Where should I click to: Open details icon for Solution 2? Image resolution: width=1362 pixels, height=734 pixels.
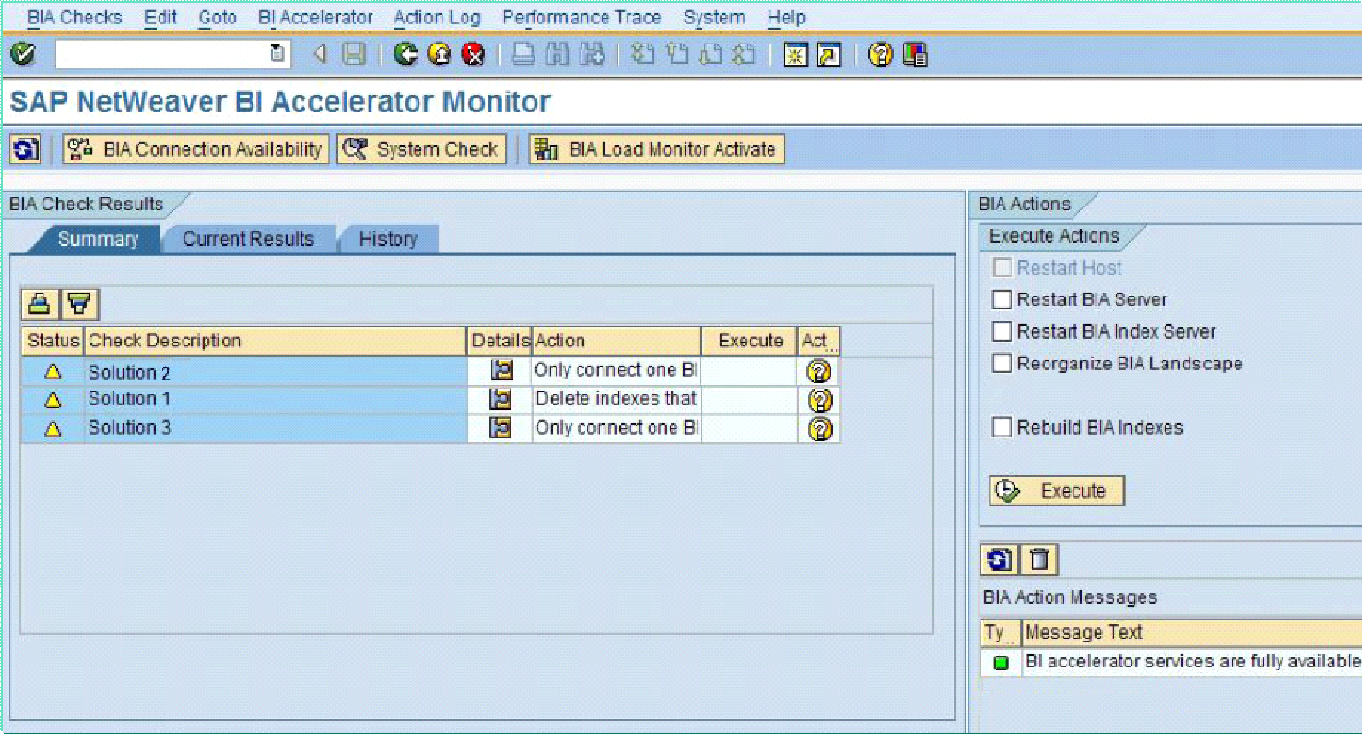click(501, 370)
